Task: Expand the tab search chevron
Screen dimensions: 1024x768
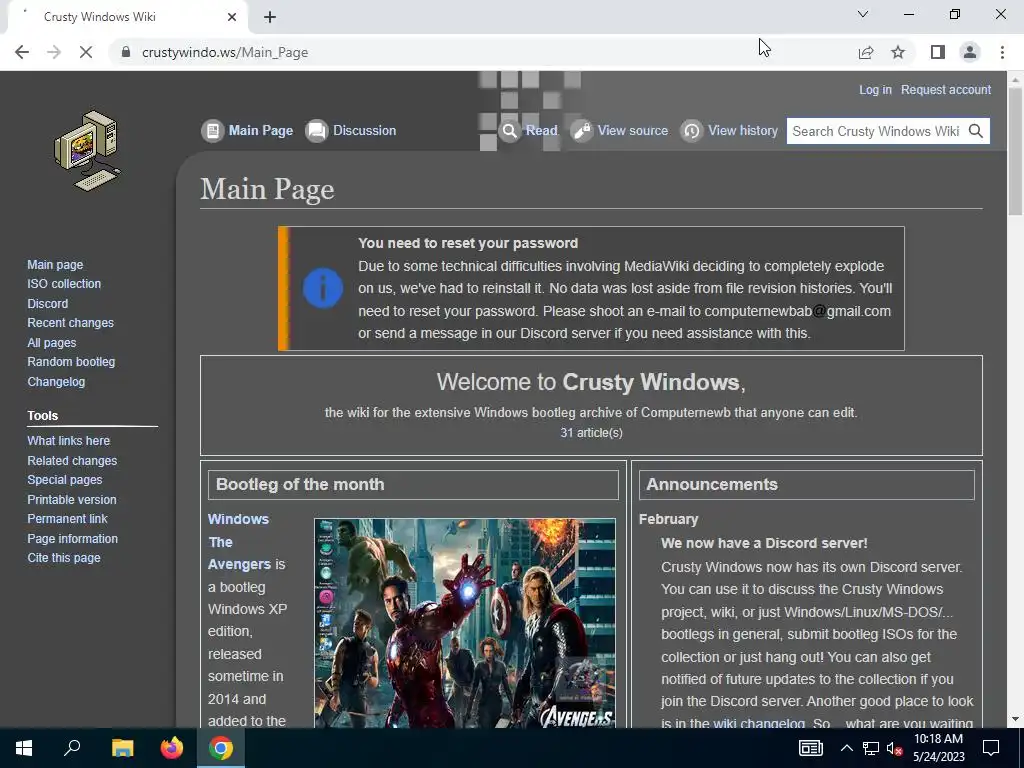Action: (x=863, y=14)
